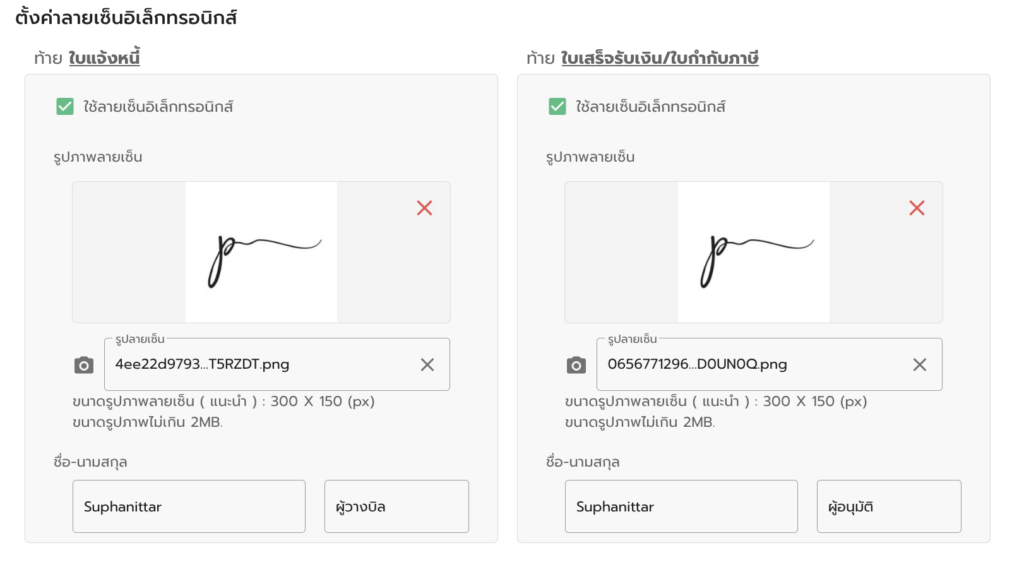Clear the 0656771296...D0UN0Q.png file name
This screenshot has width=1024, height=567.
[920, 364]
